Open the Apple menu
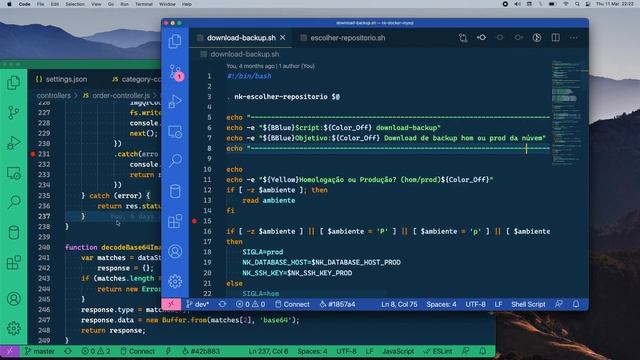This screenshot has width=640, height=360. click(9, 4)
